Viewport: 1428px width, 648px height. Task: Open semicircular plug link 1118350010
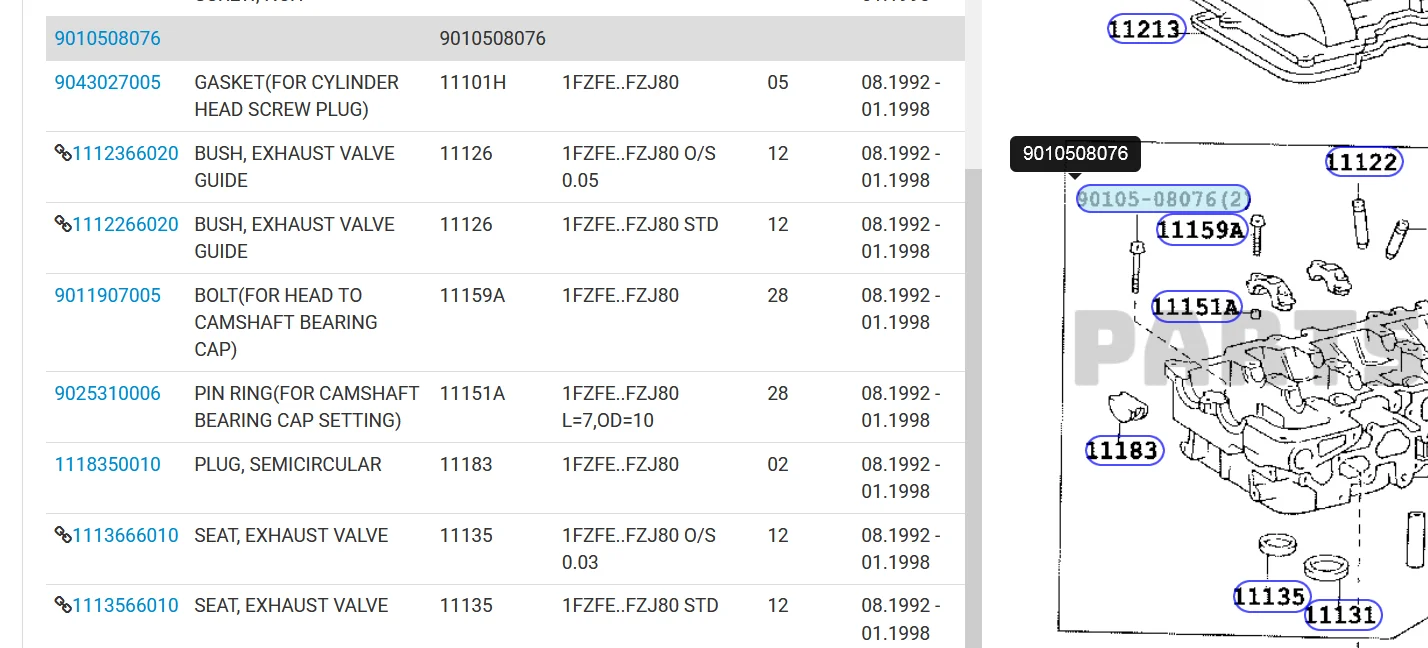[107, 464]
